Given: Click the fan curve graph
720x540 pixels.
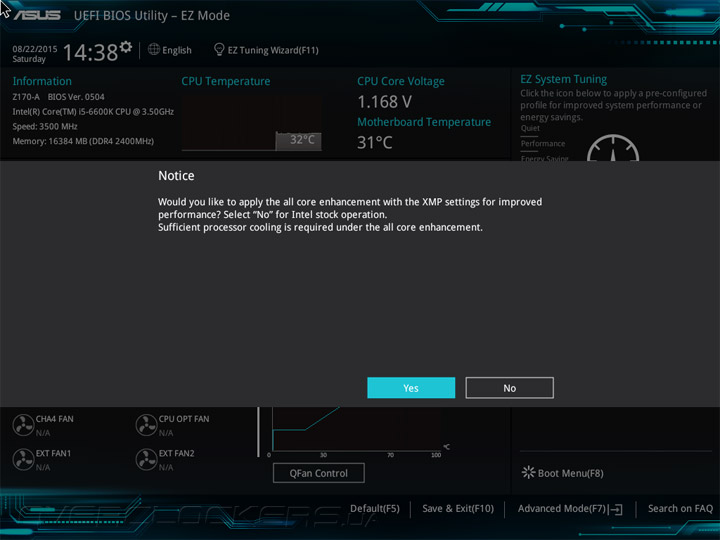Looking at the screenshot, I should pos(357,429).
